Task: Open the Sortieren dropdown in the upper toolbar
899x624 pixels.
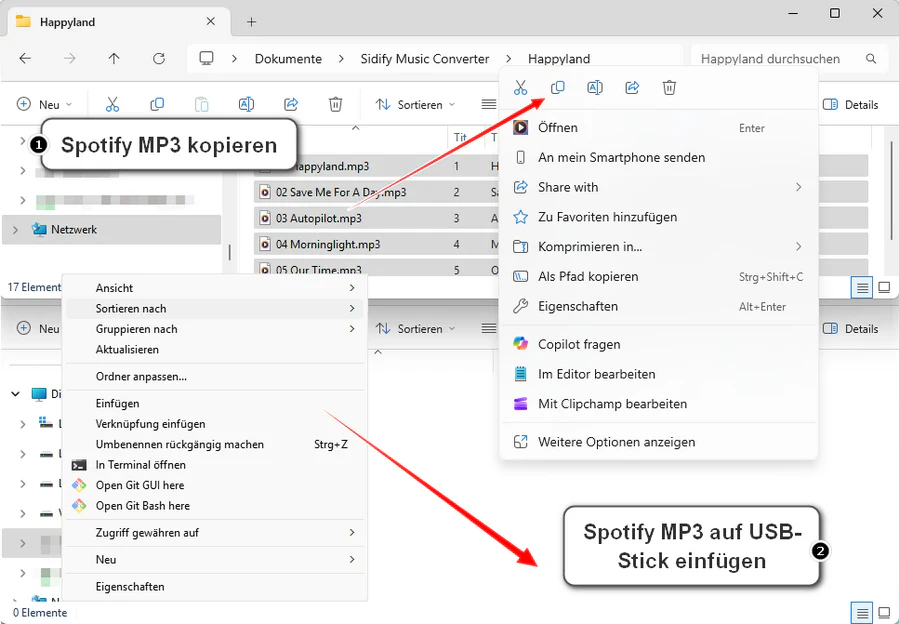Action: click(x=415, y=104)
